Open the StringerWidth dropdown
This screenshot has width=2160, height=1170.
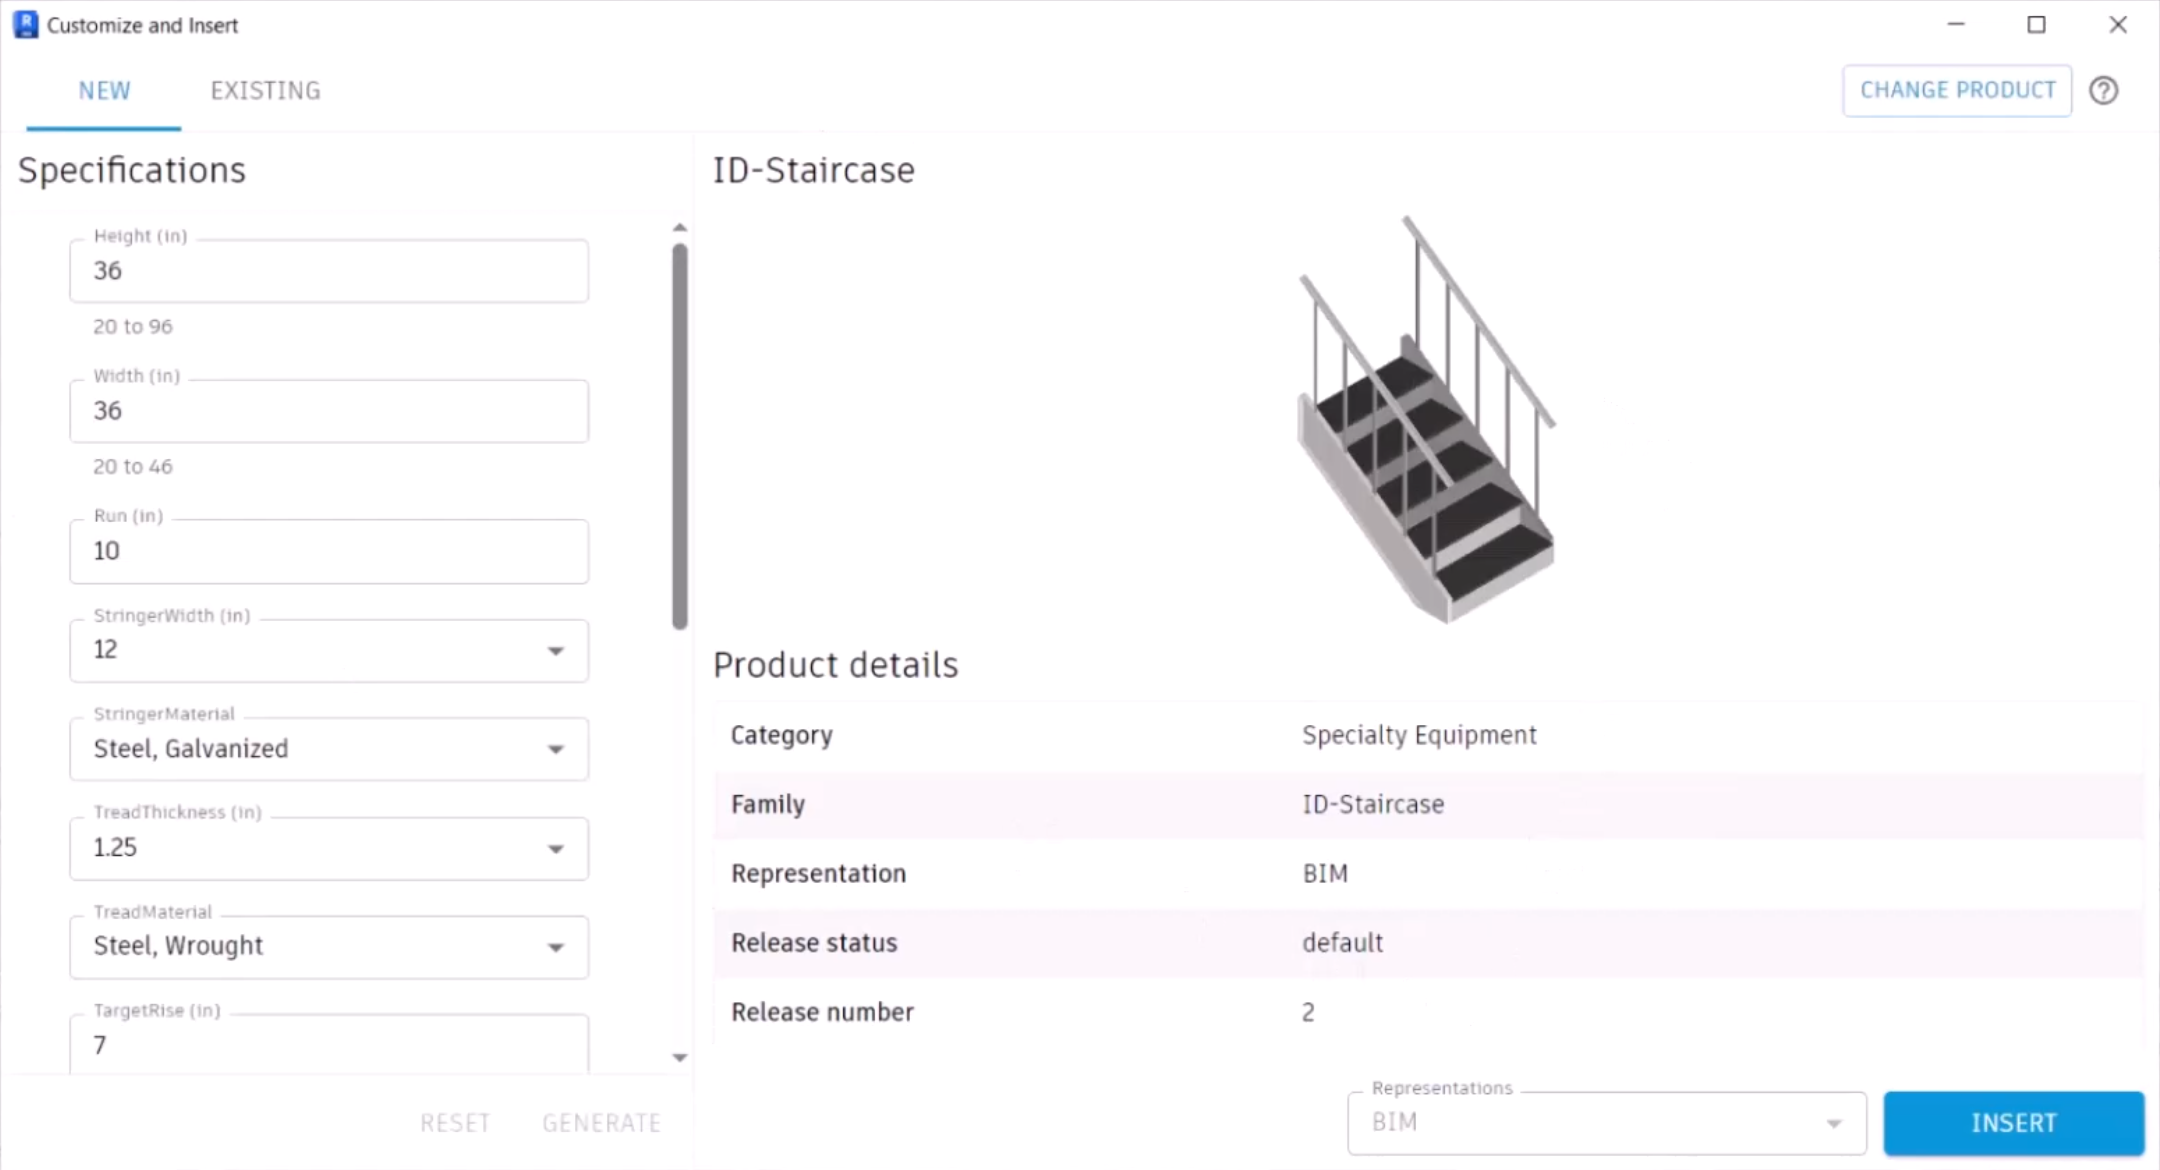coord(329,650)
